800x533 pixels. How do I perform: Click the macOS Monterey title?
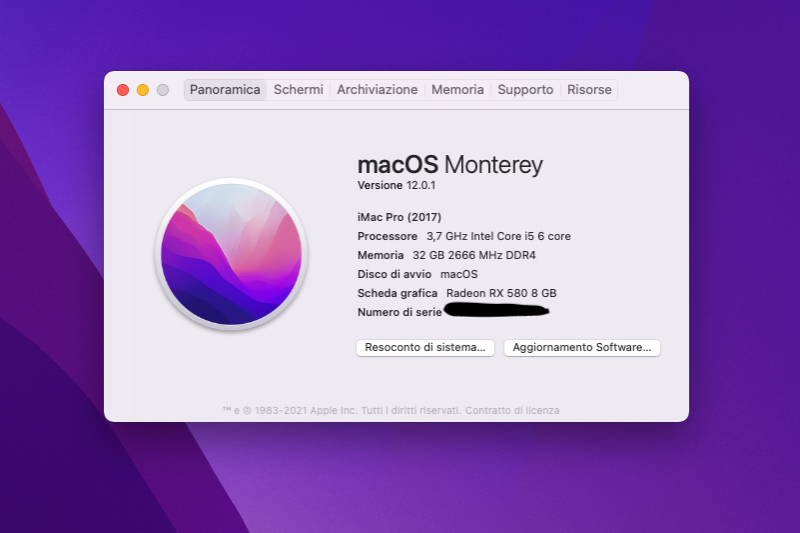pos(450,165)
